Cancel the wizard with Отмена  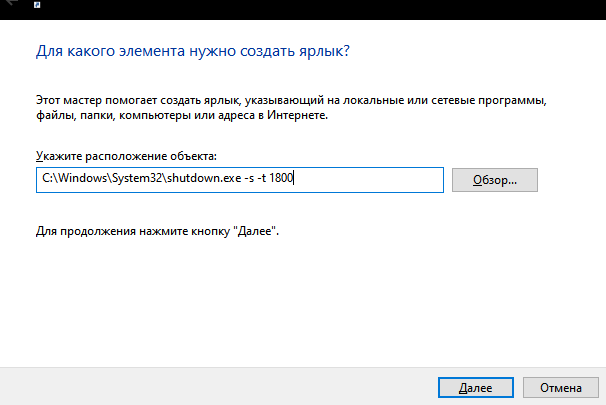point(560,387)
